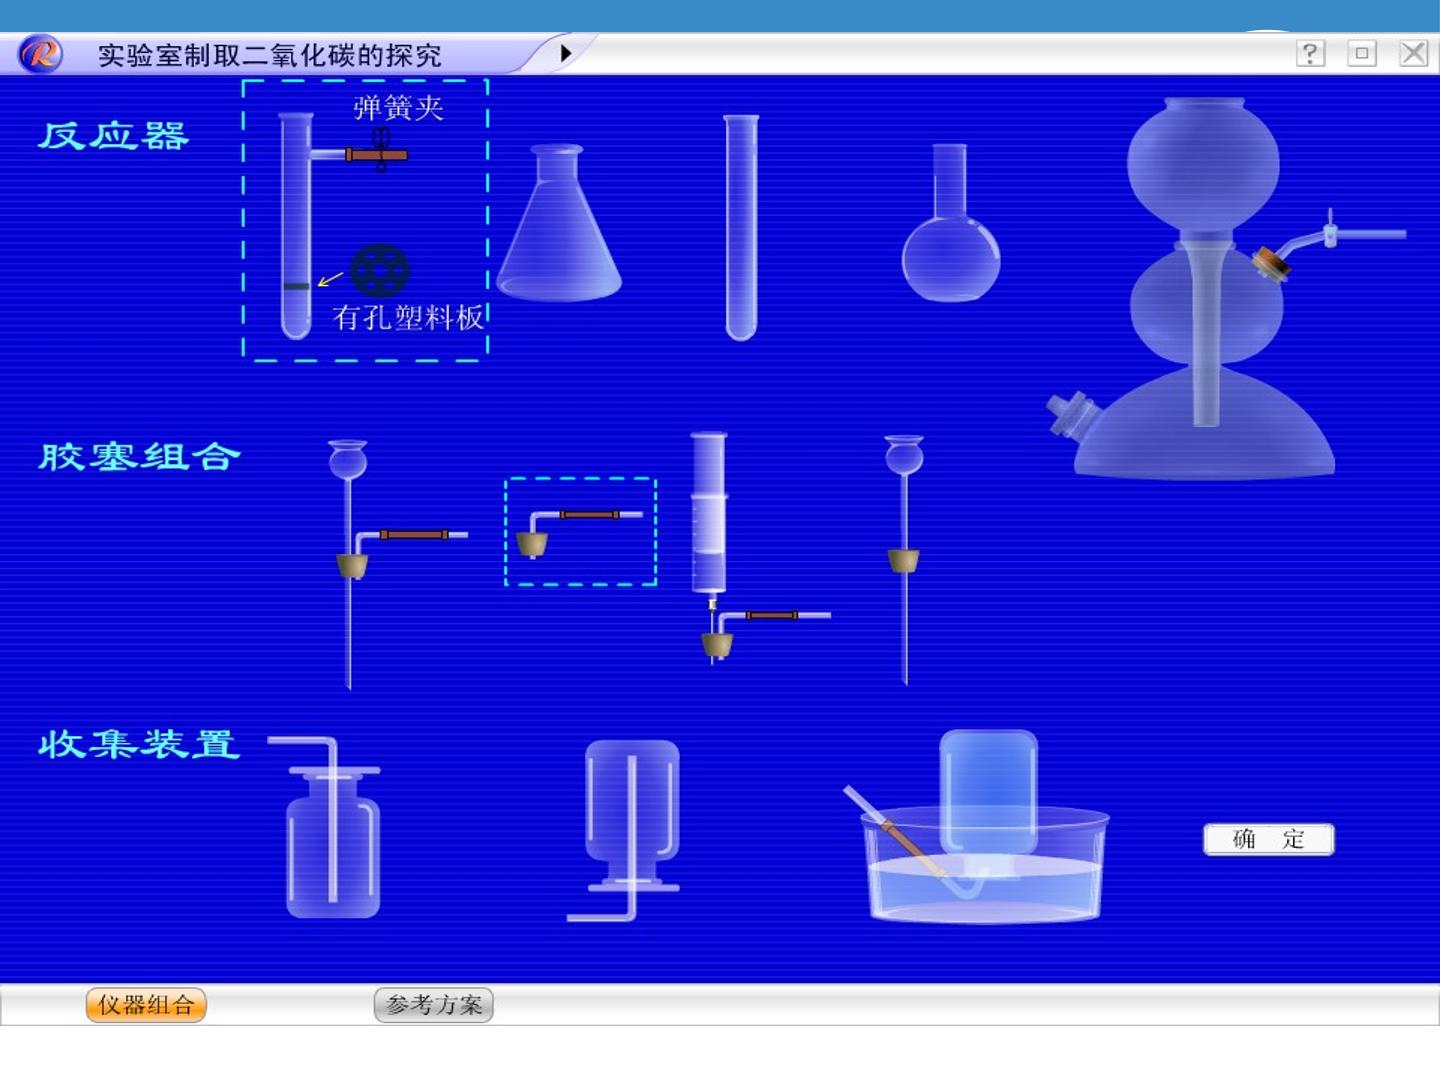Select the conical Erlenmeyer flask reactor
The height and width of the screenshot is (1080, 1440).
point(559,223)
